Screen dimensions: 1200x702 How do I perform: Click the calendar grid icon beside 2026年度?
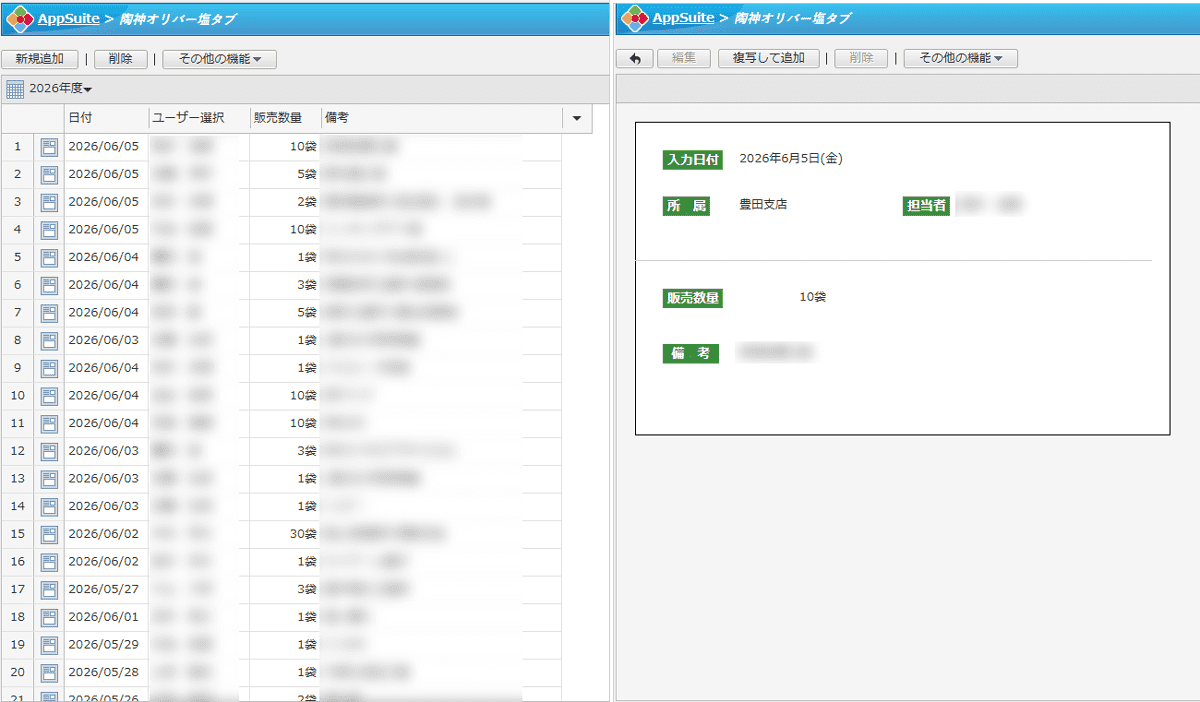[15, 89]
